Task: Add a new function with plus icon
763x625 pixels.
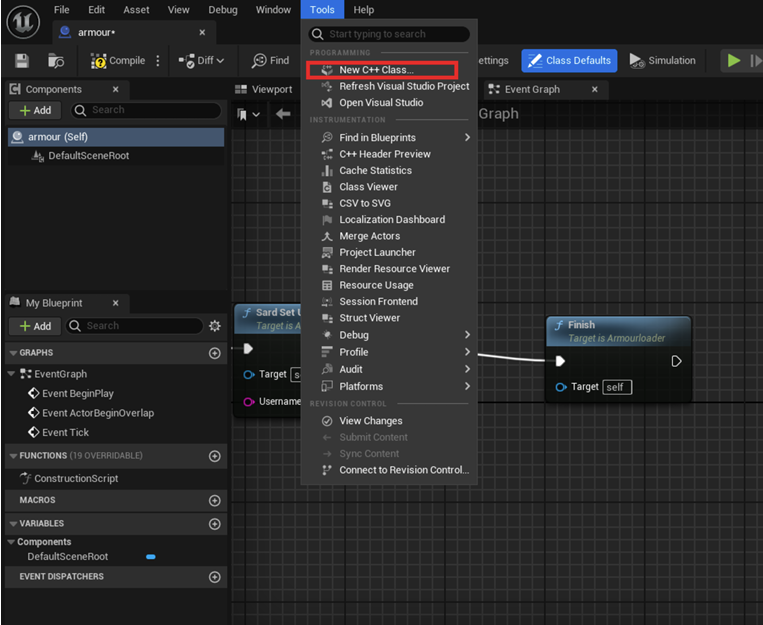Action: (x=215, y=456)
